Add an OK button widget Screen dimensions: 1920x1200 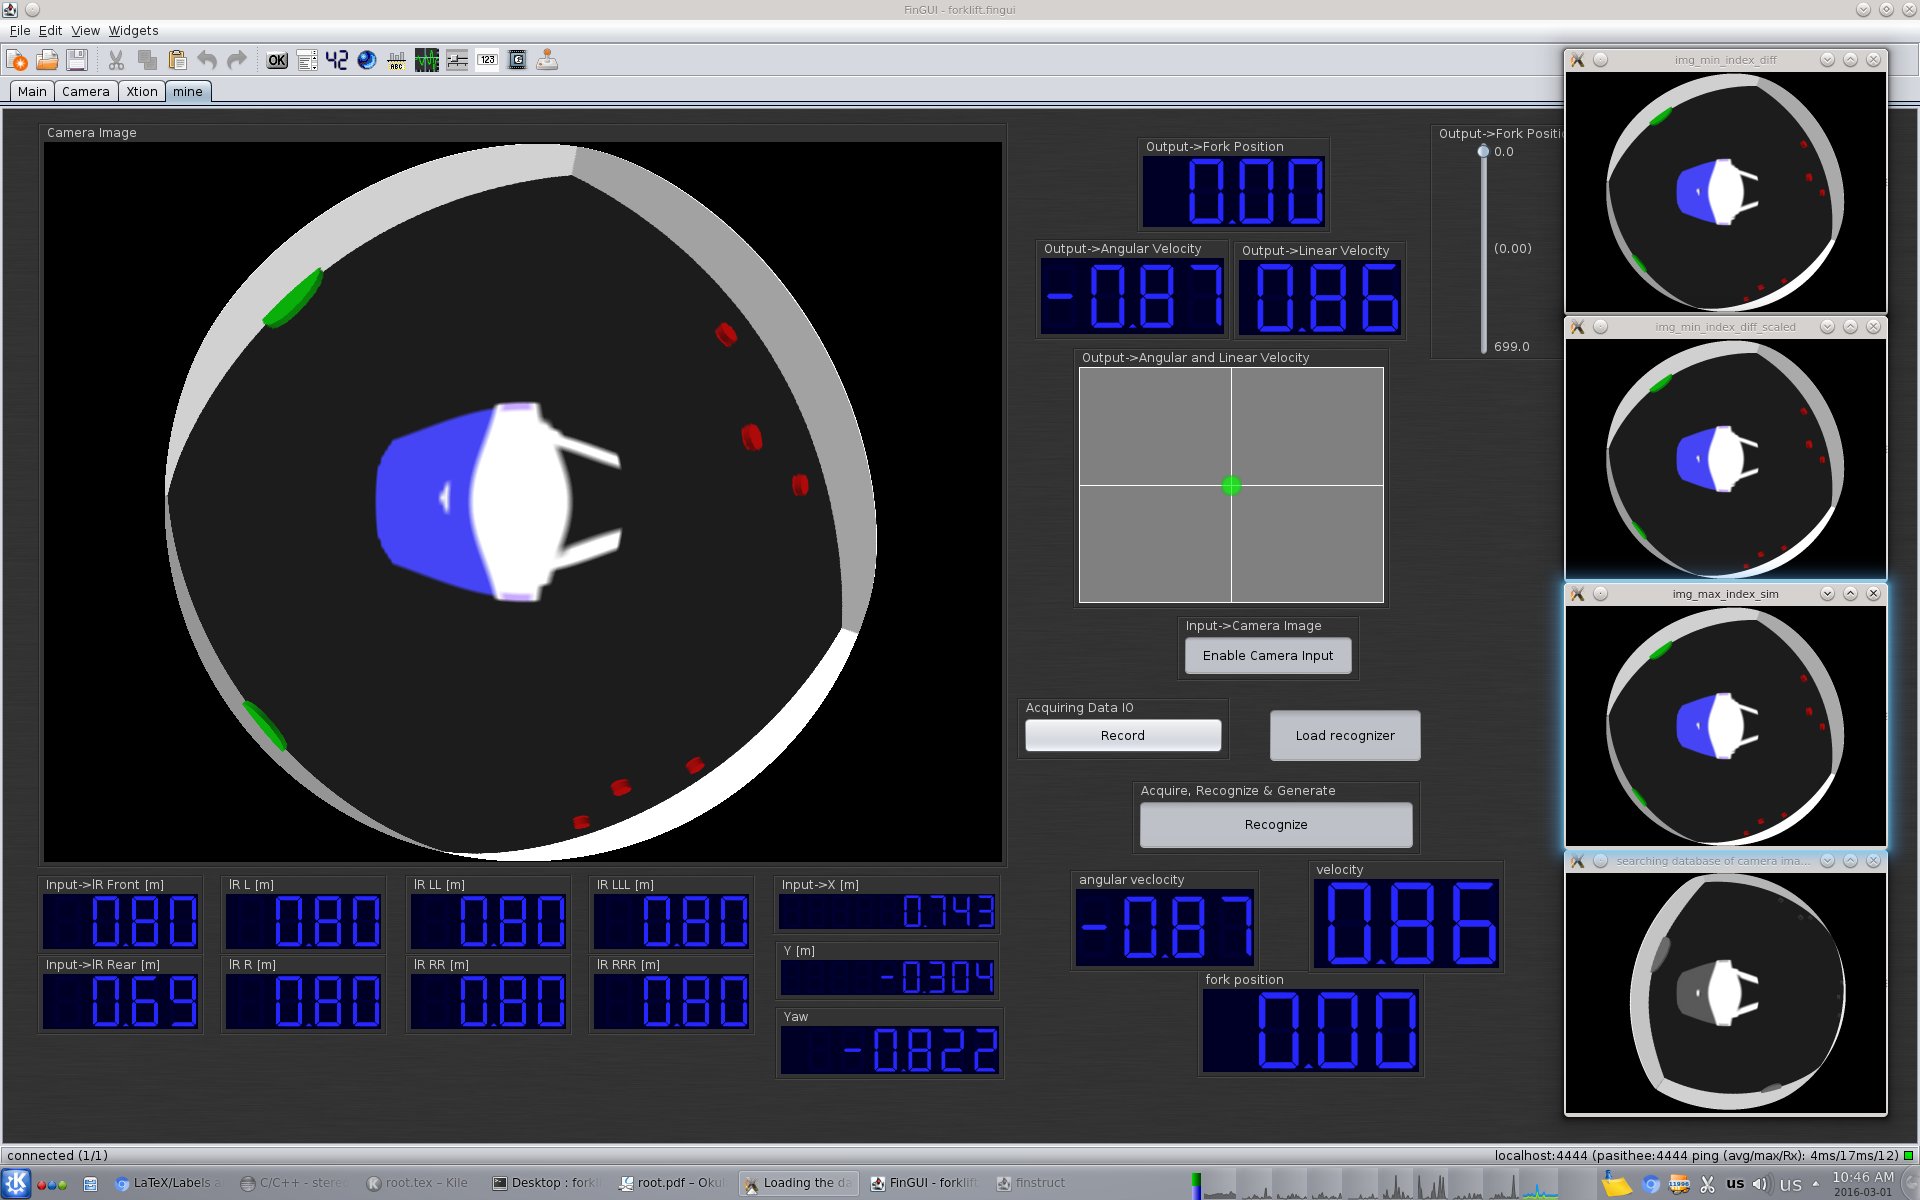[277, 60]
